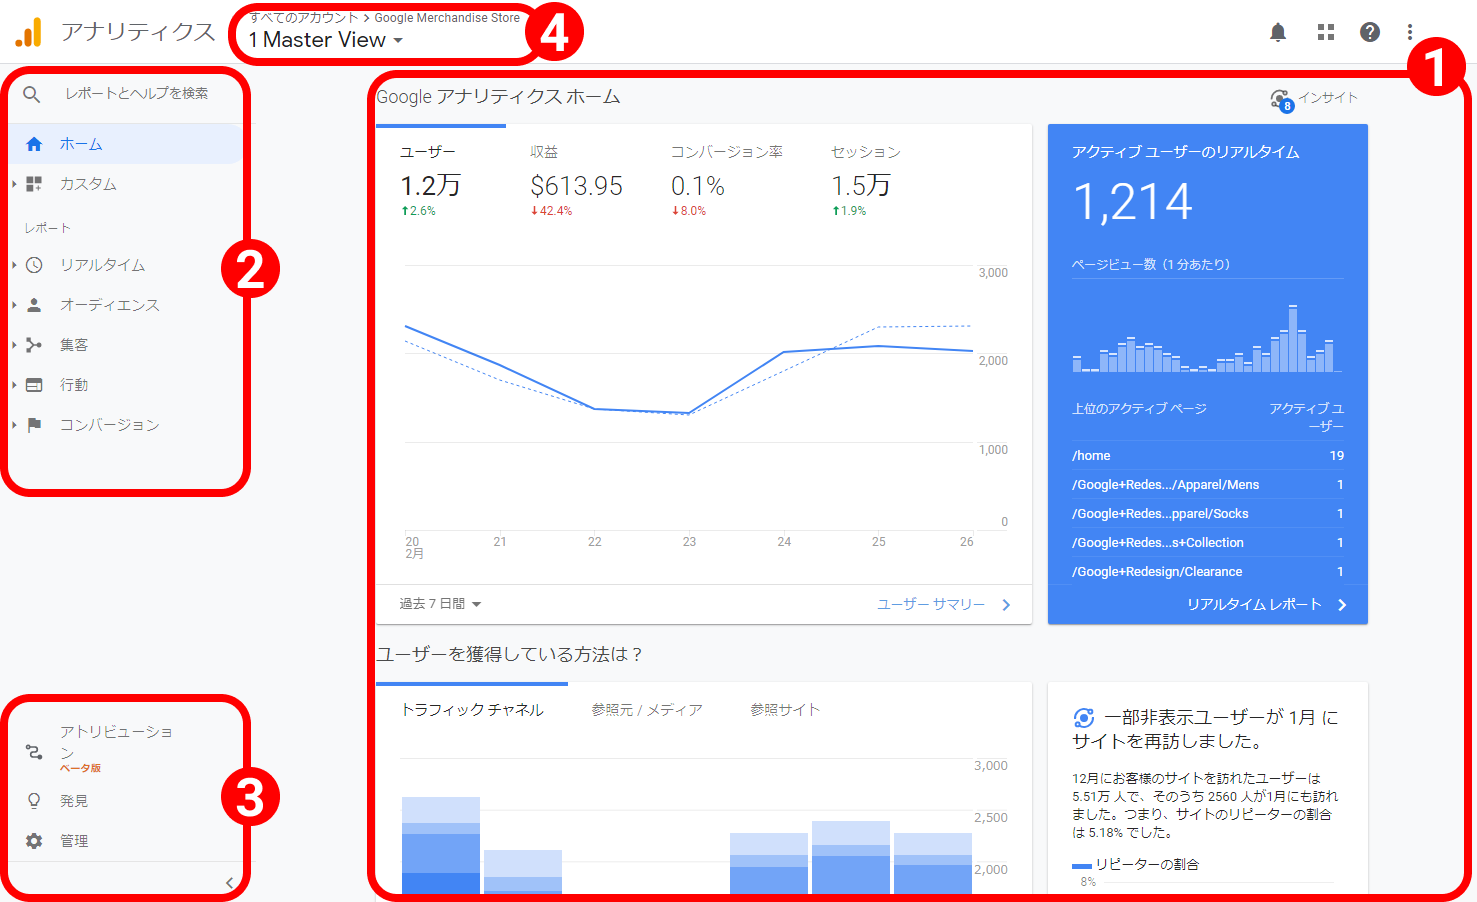Open the notifications bell
Viewport: 1477px width, 902px height.
1278,32
